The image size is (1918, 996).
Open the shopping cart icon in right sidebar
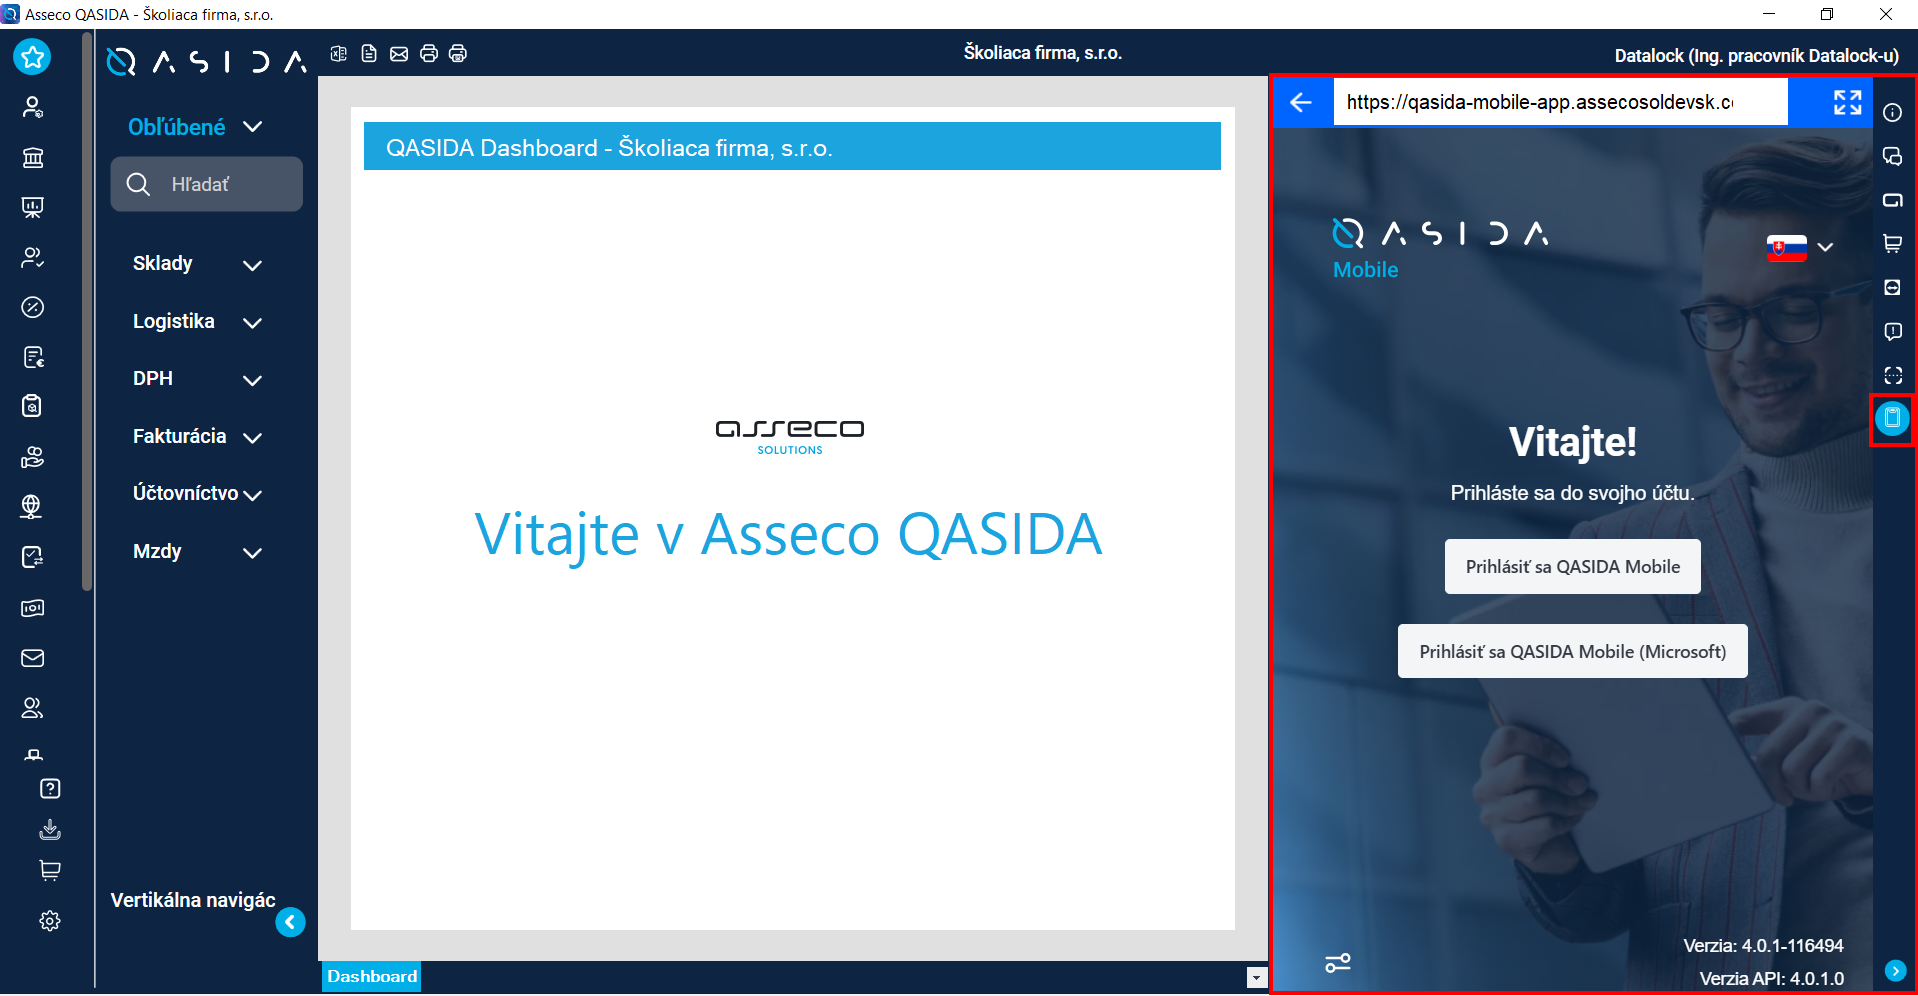click(1893, 243)
